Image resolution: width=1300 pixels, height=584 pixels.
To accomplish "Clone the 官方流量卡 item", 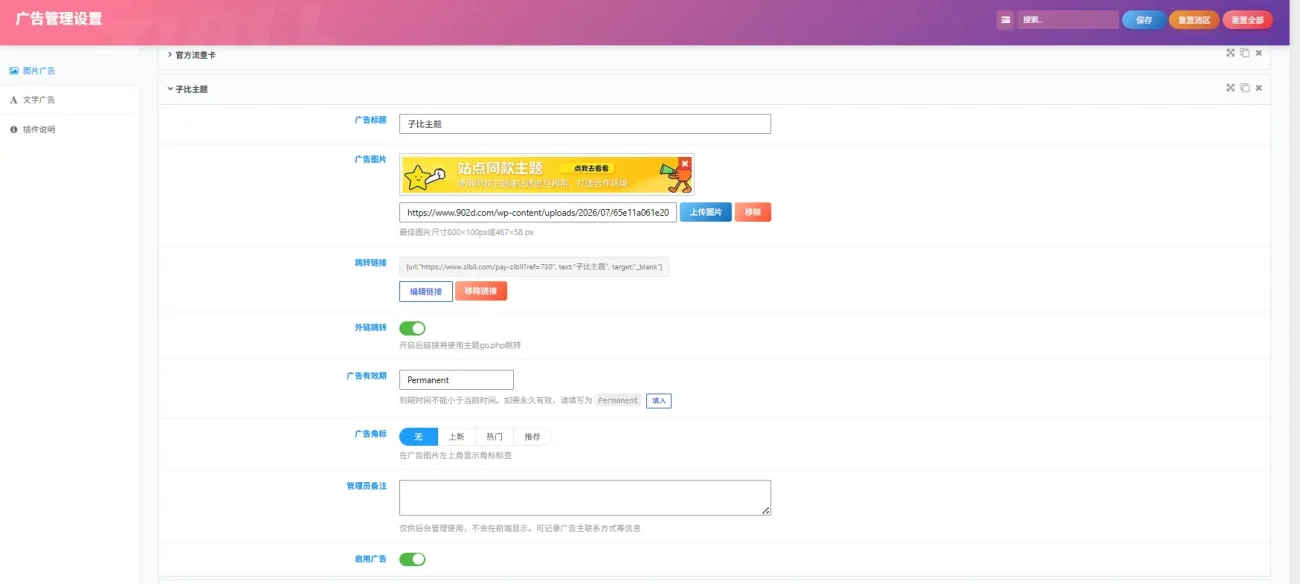I will click(x=1245, y=53).
